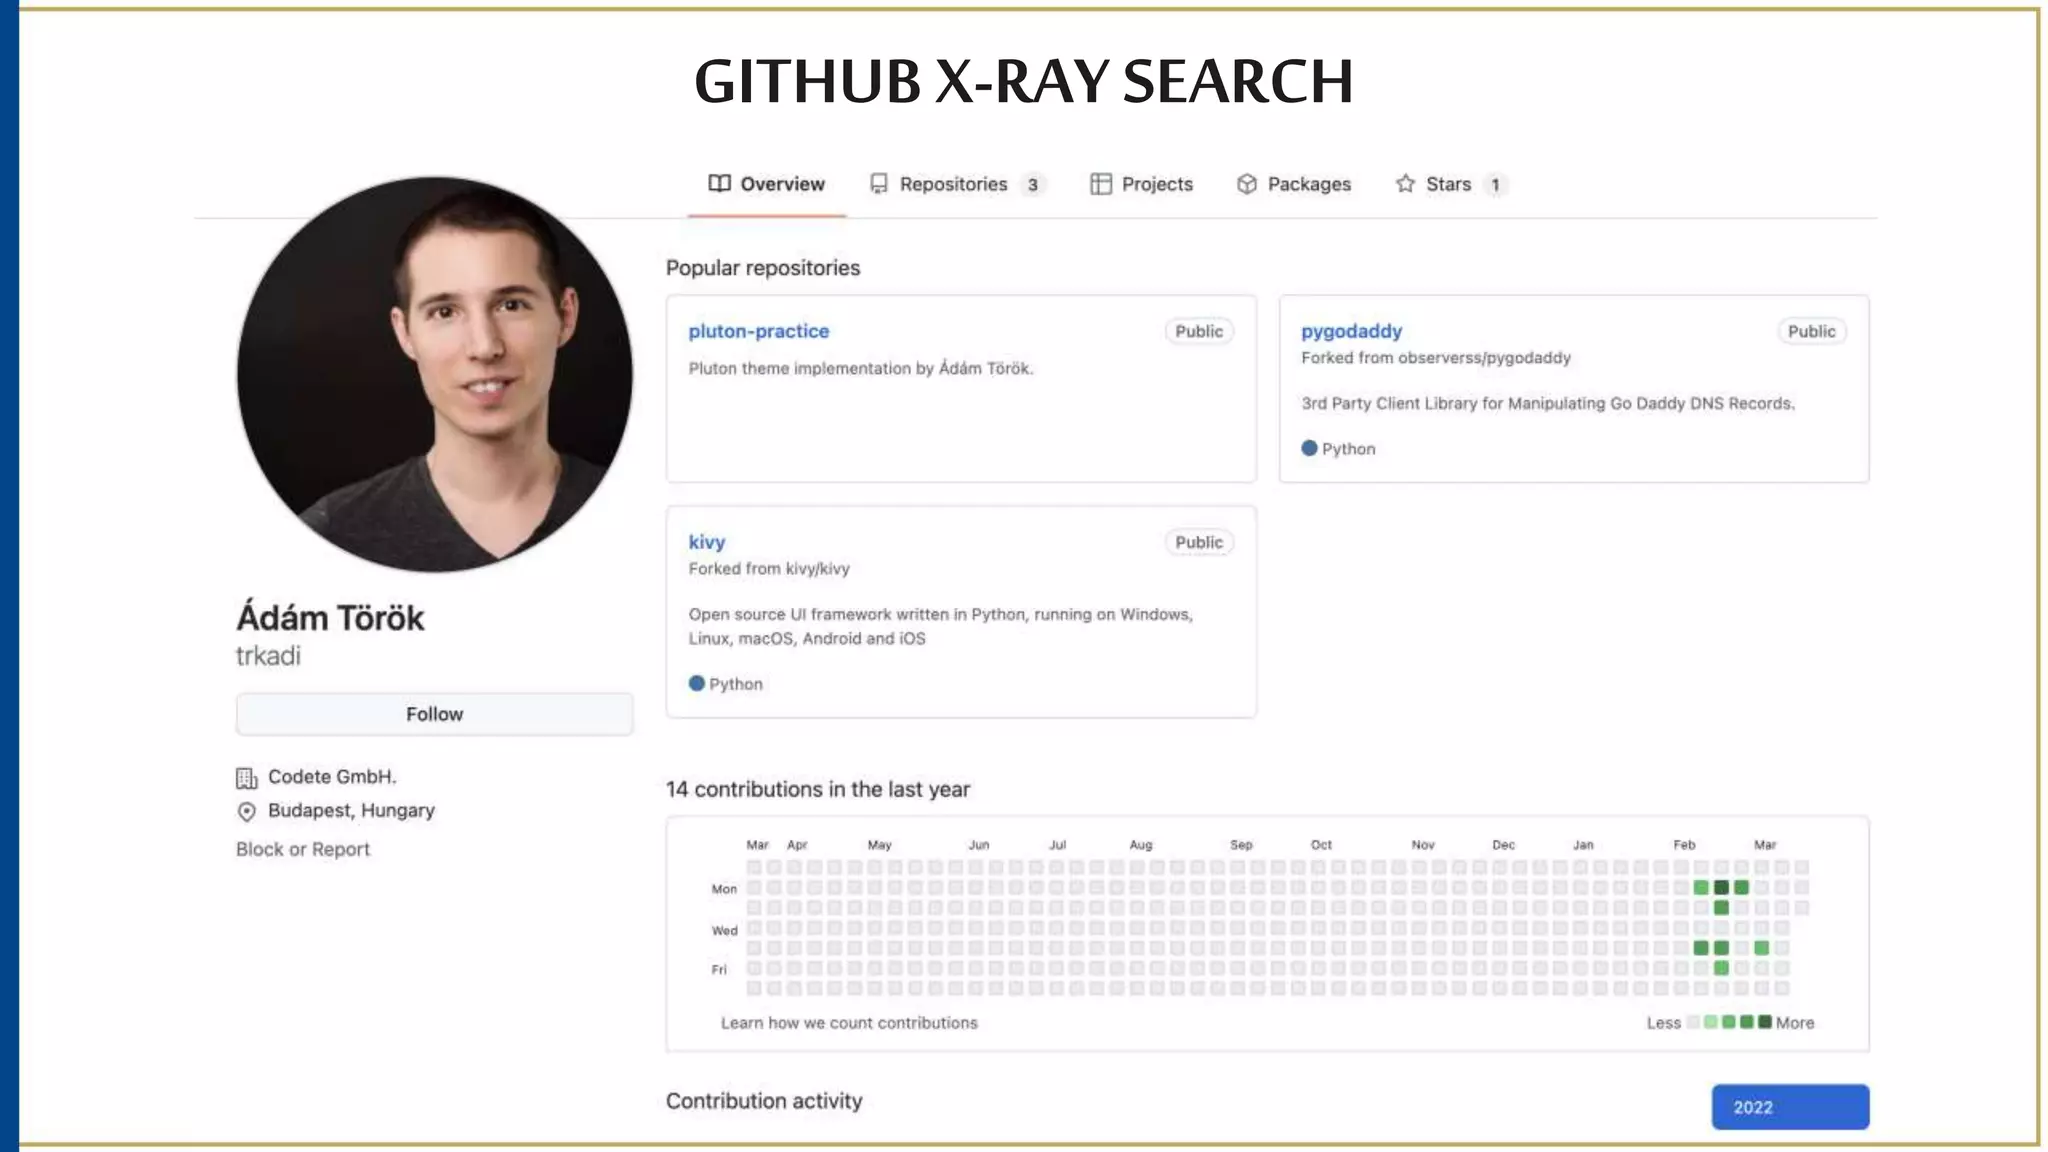Click Pluton theme implementation description
This screenshot has height=1152, width=2048.
[861, 368]
